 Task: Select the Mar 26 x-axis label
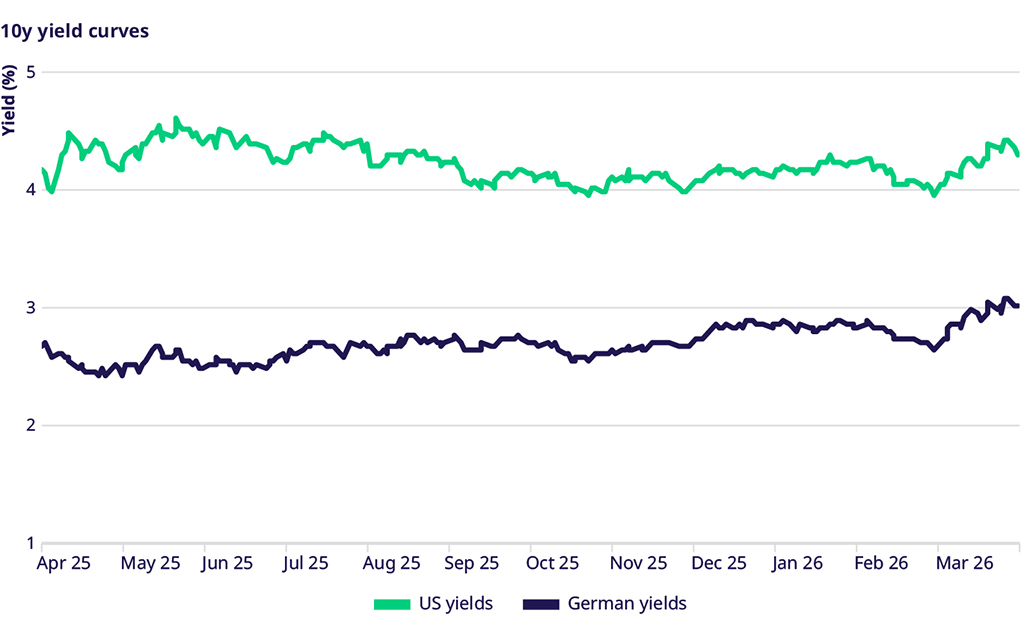coord(962,563)
